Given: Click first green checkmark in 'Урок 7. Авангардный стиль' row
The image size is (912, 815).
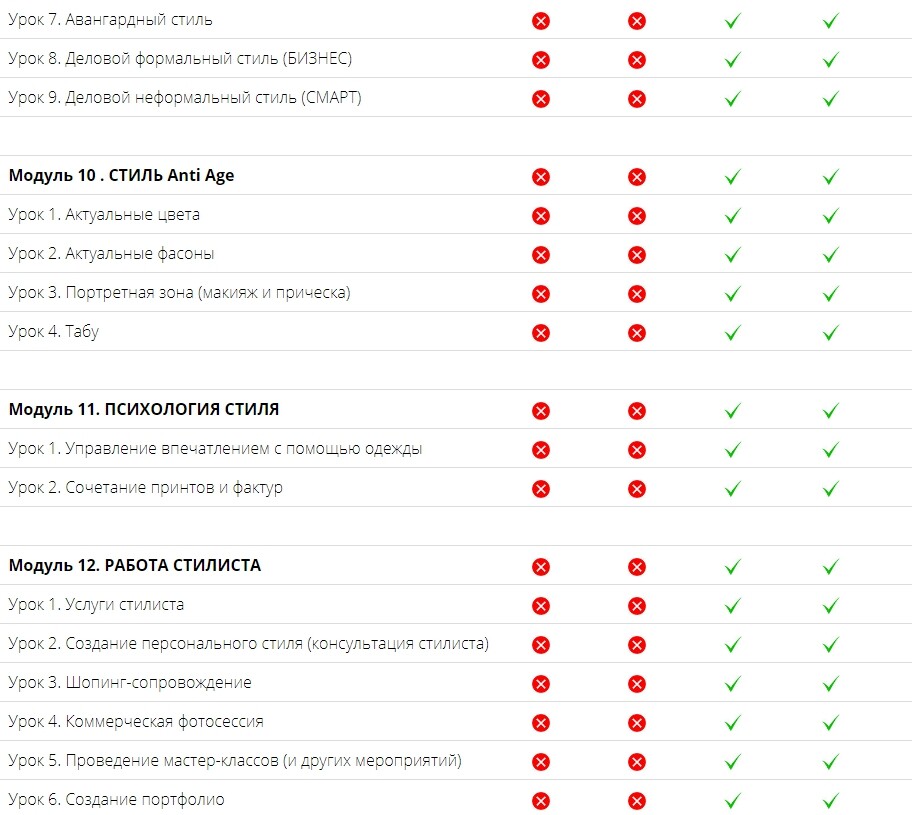Looking at the screenshot, I should coord(732,21).
